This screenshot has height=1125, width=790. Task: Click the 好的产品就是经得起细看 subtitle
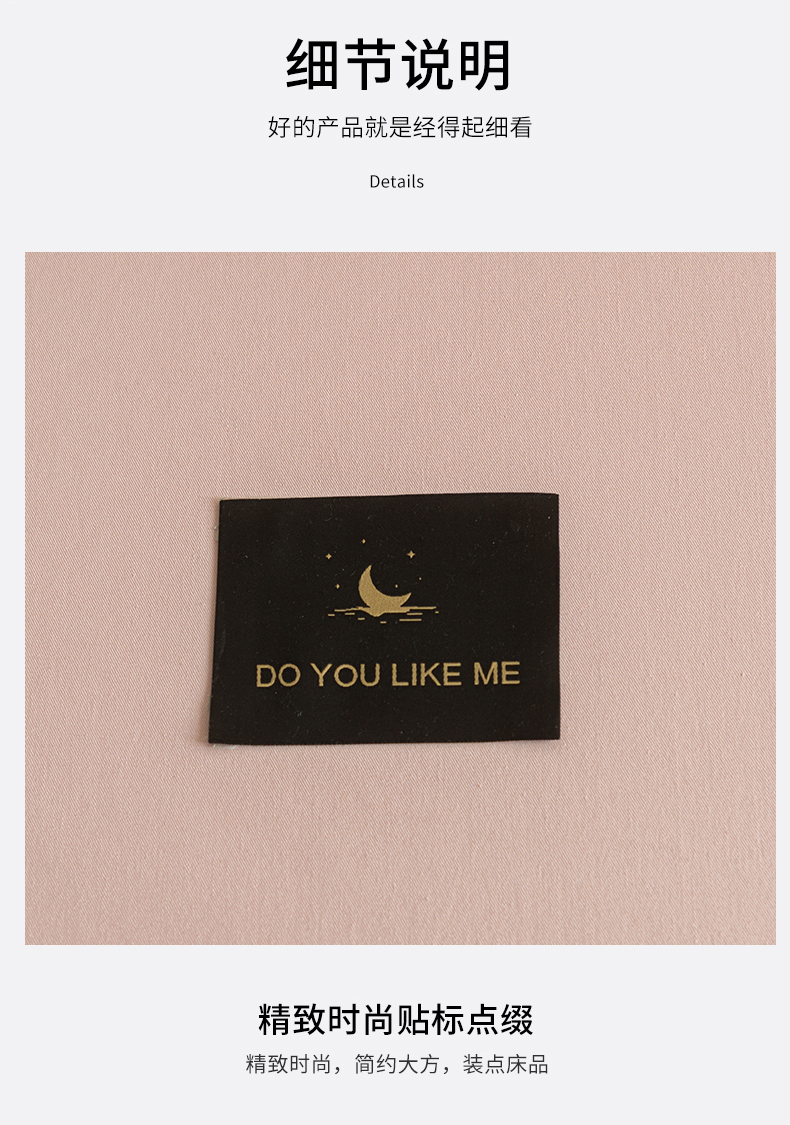click(400, 127)
